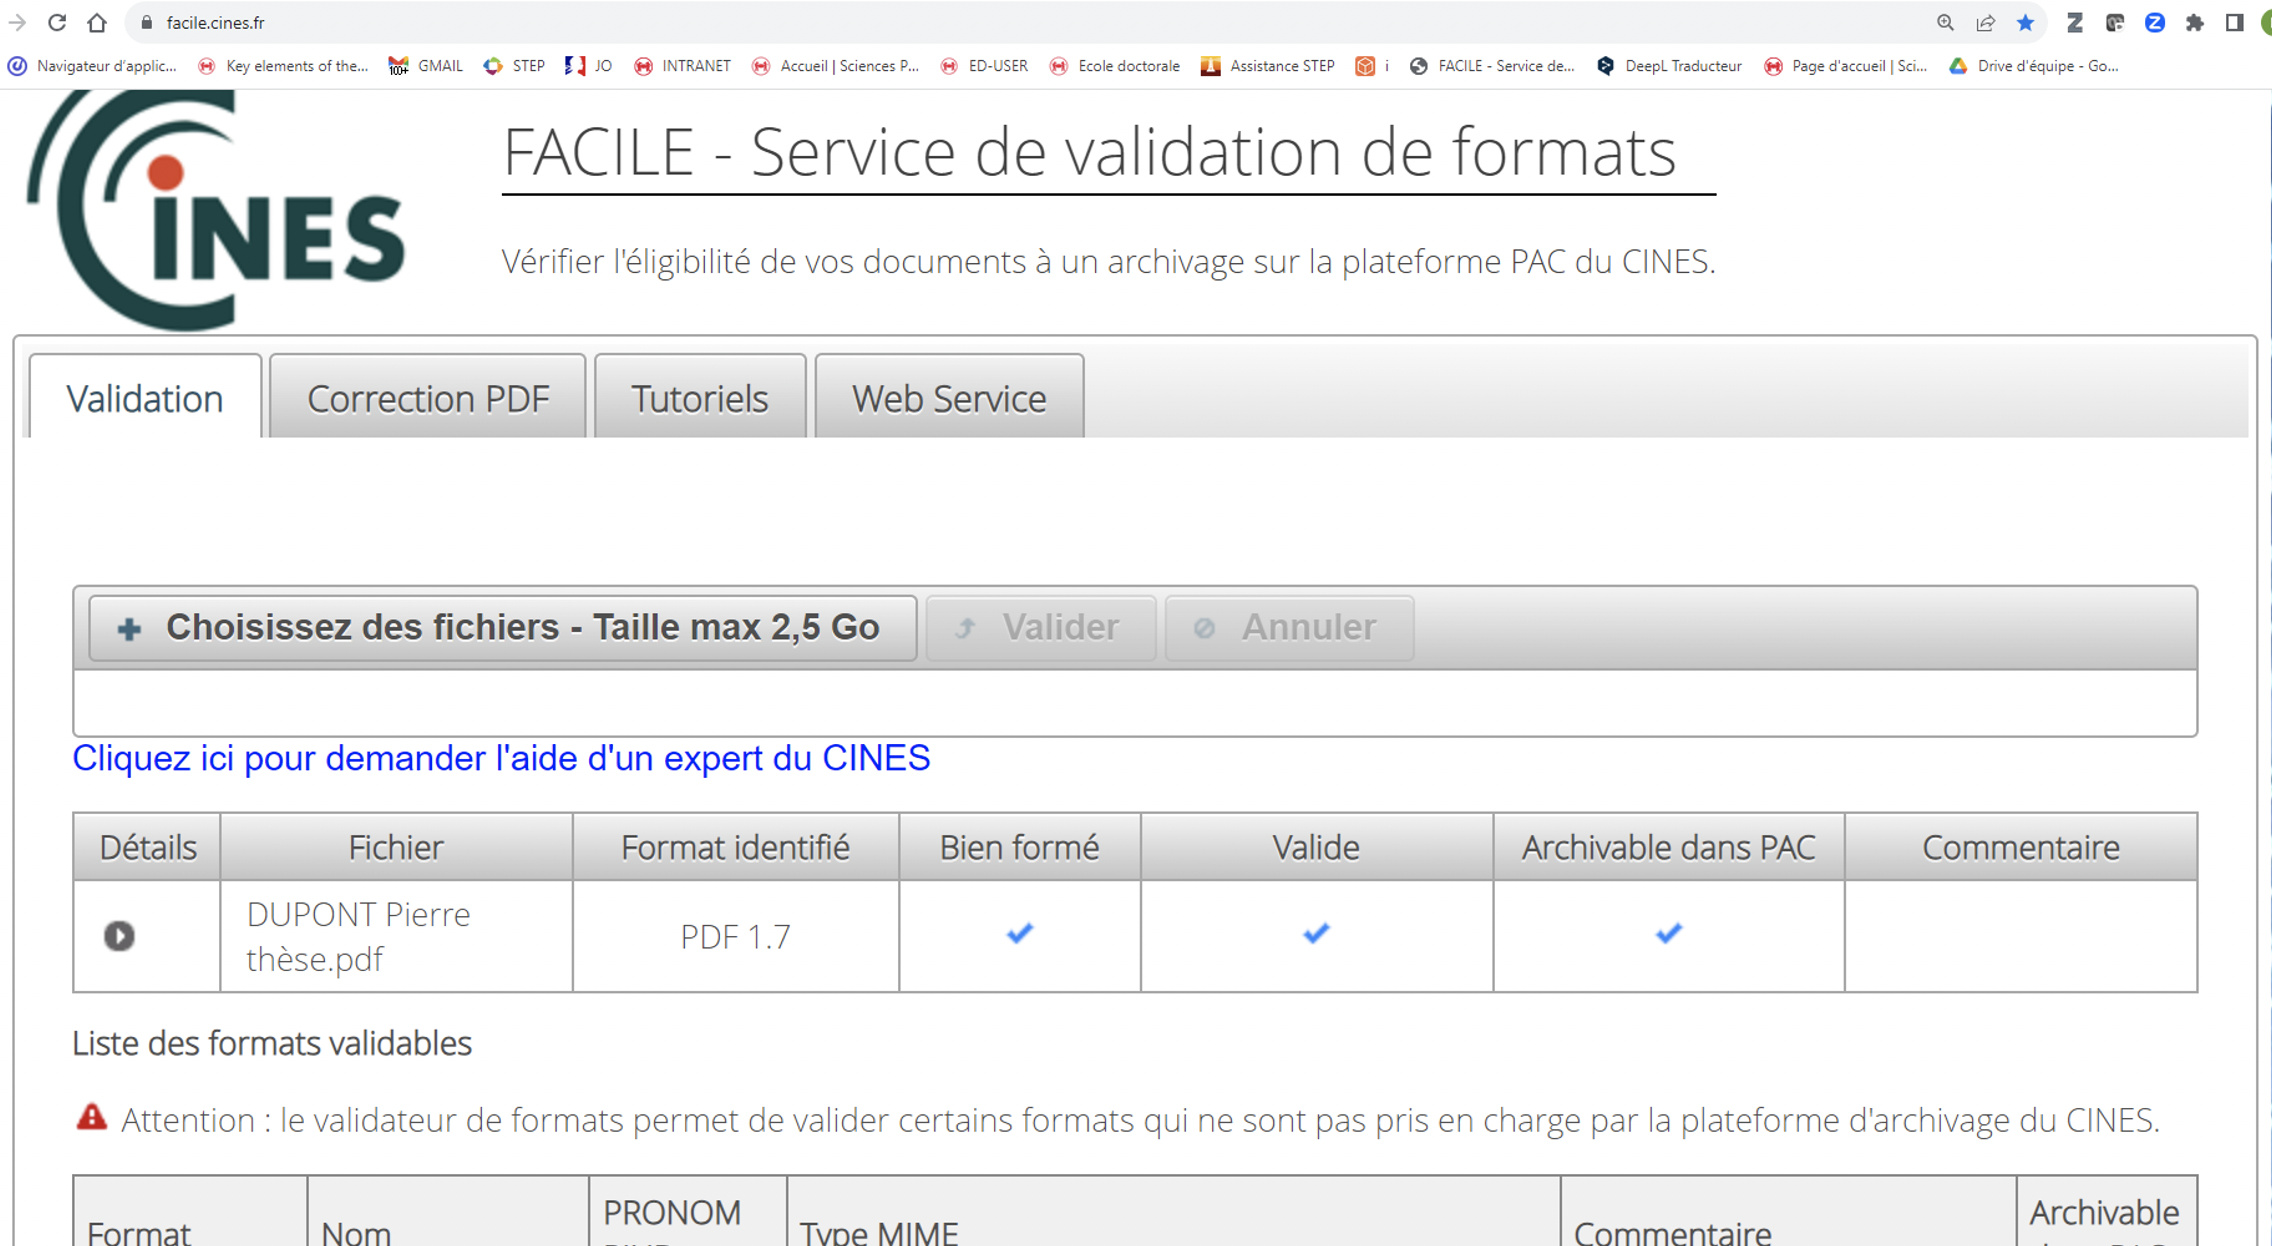Open Navigateur d'applic... bookmark
The image size is (2272, 1246).
[x=92, y=66]
